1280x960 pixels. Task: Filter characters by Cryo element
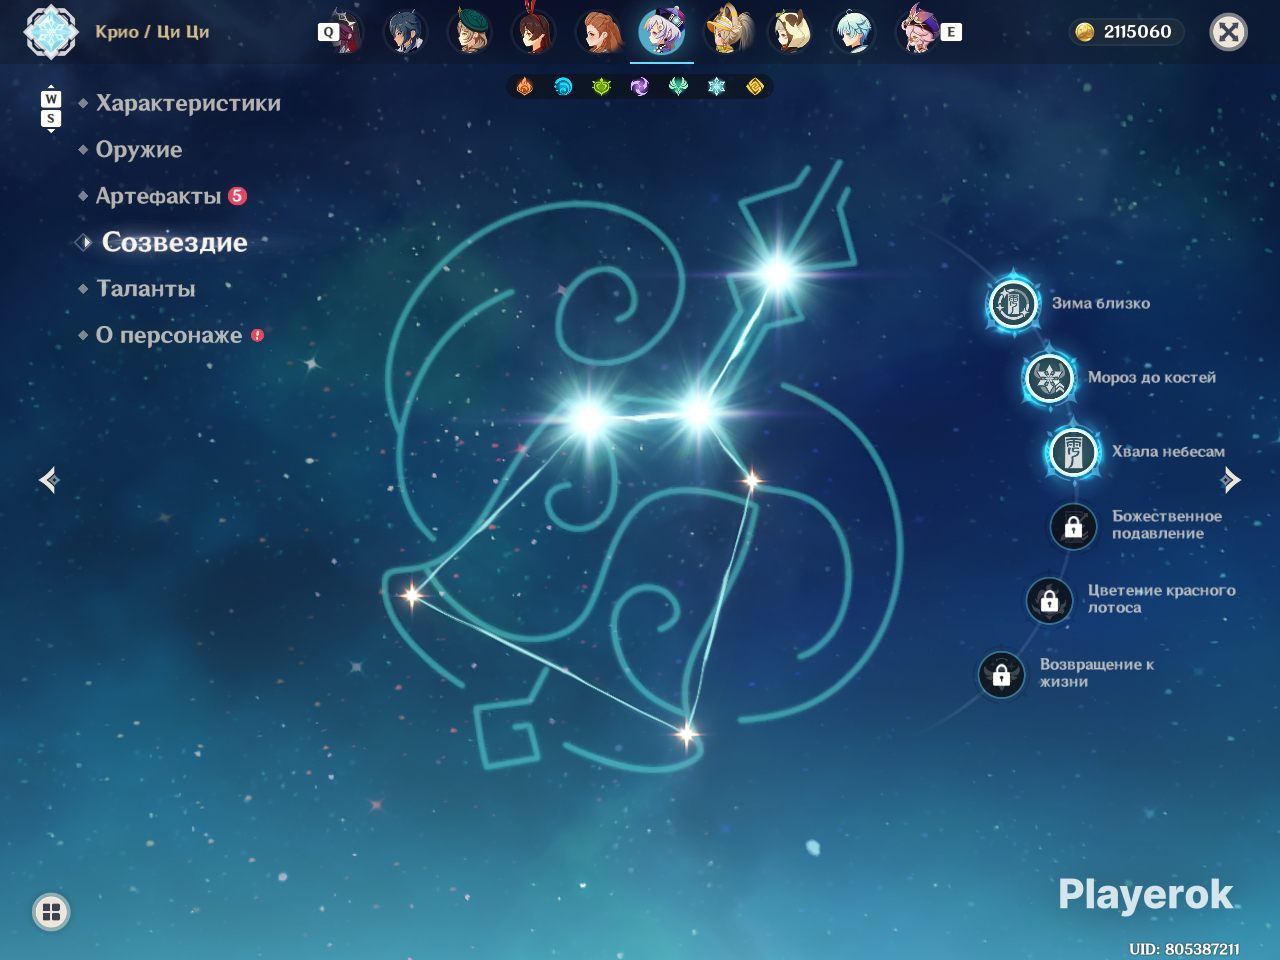(x=716, y=87)
